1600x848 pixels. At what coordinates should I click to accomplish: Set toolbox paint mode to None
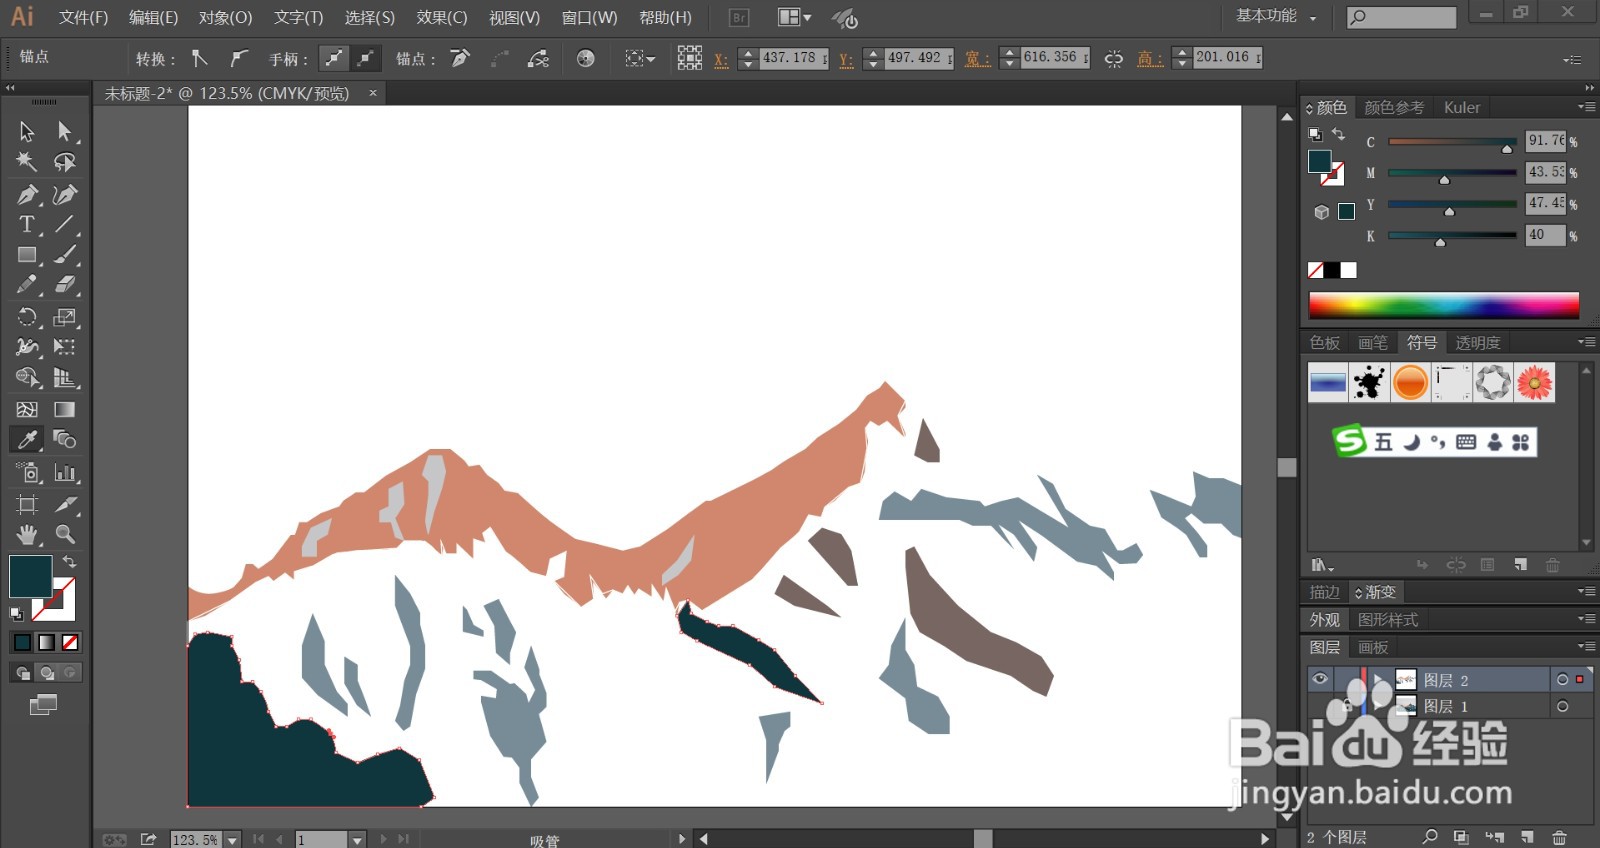point(70,642)
